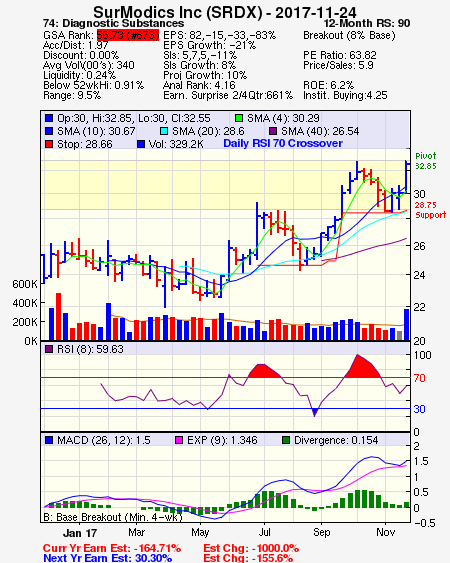Click the Anal Rank: 4.16 text
Viewport: 450px width, 563px height.
point(199,85)
